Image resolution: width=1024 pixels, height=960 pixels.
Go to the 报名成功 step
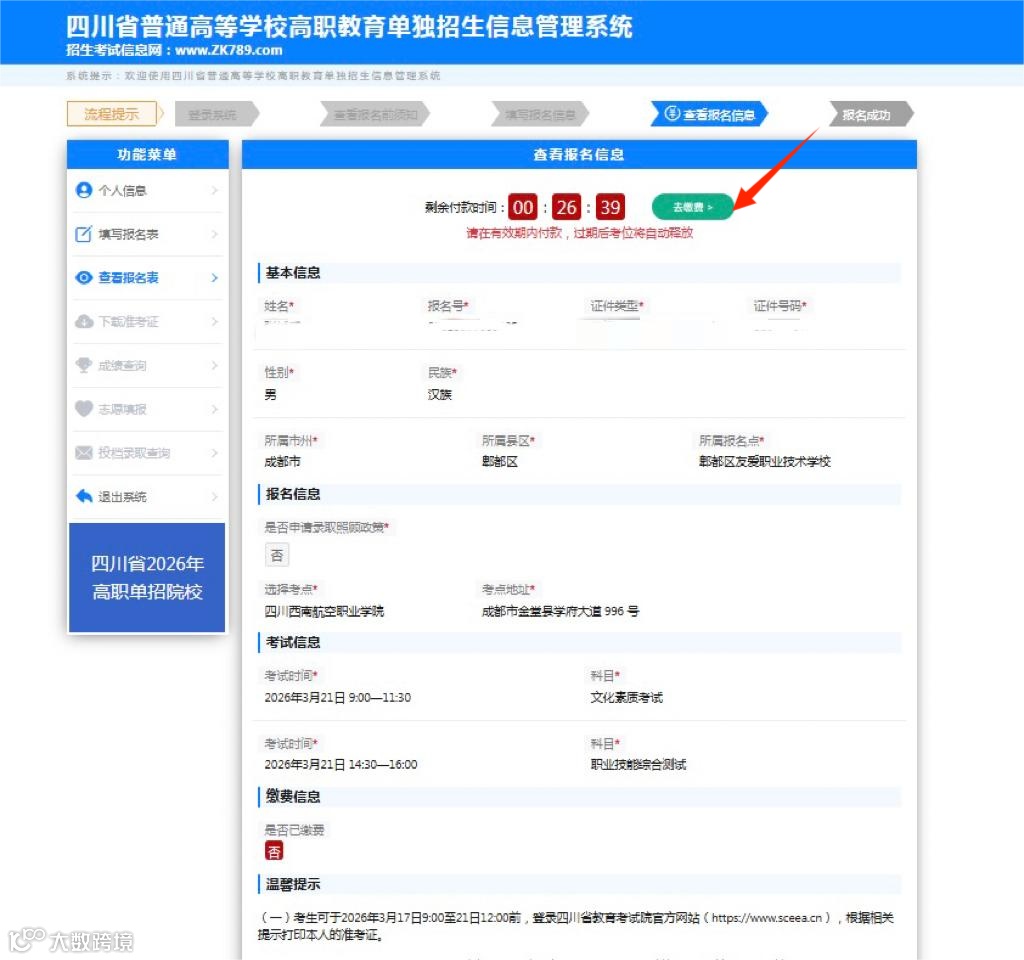(871, 114)
